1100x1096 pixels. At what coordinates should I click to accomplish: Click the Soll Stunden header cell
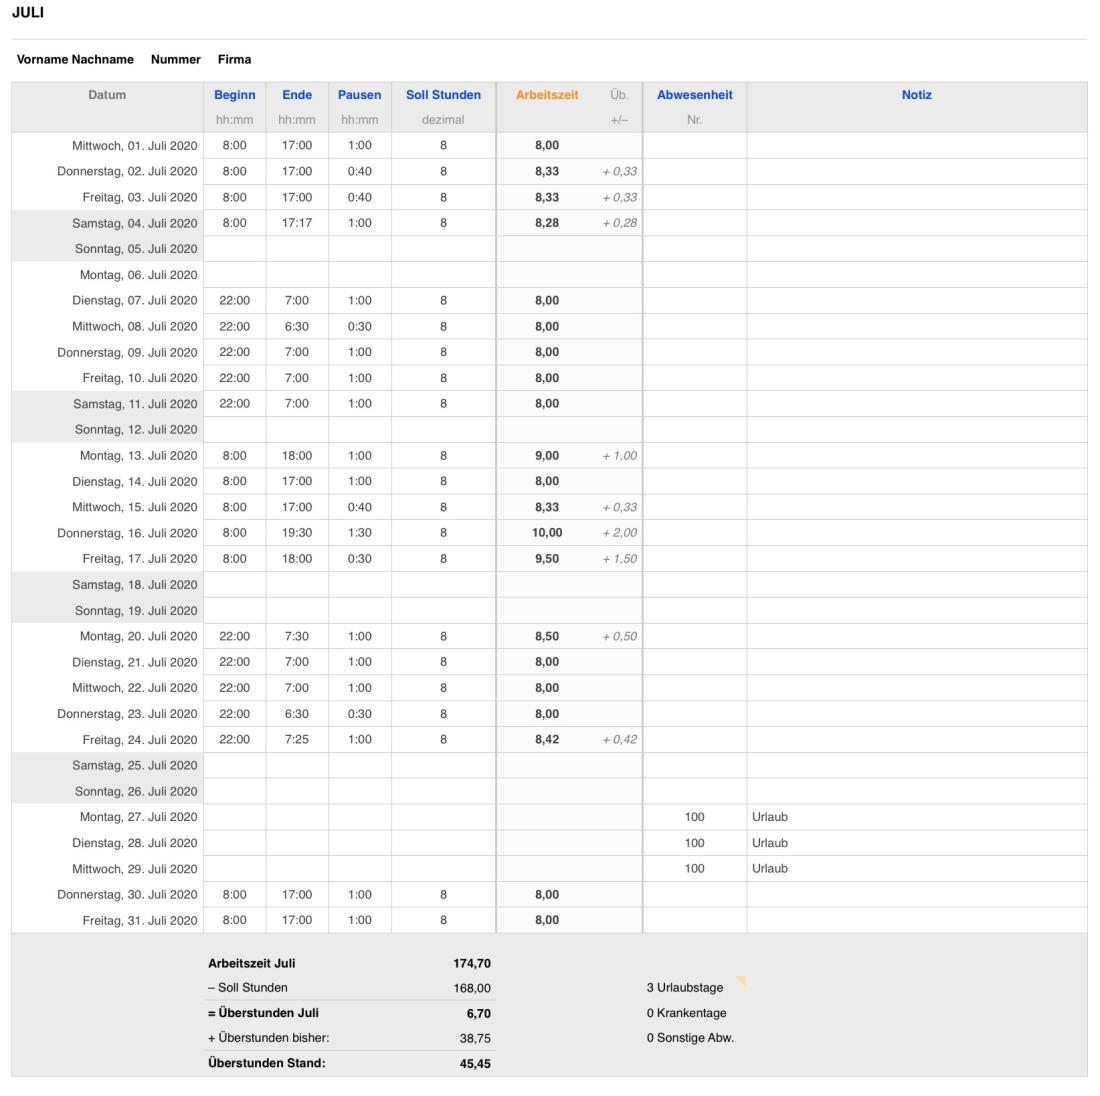(x=443, y=95)
